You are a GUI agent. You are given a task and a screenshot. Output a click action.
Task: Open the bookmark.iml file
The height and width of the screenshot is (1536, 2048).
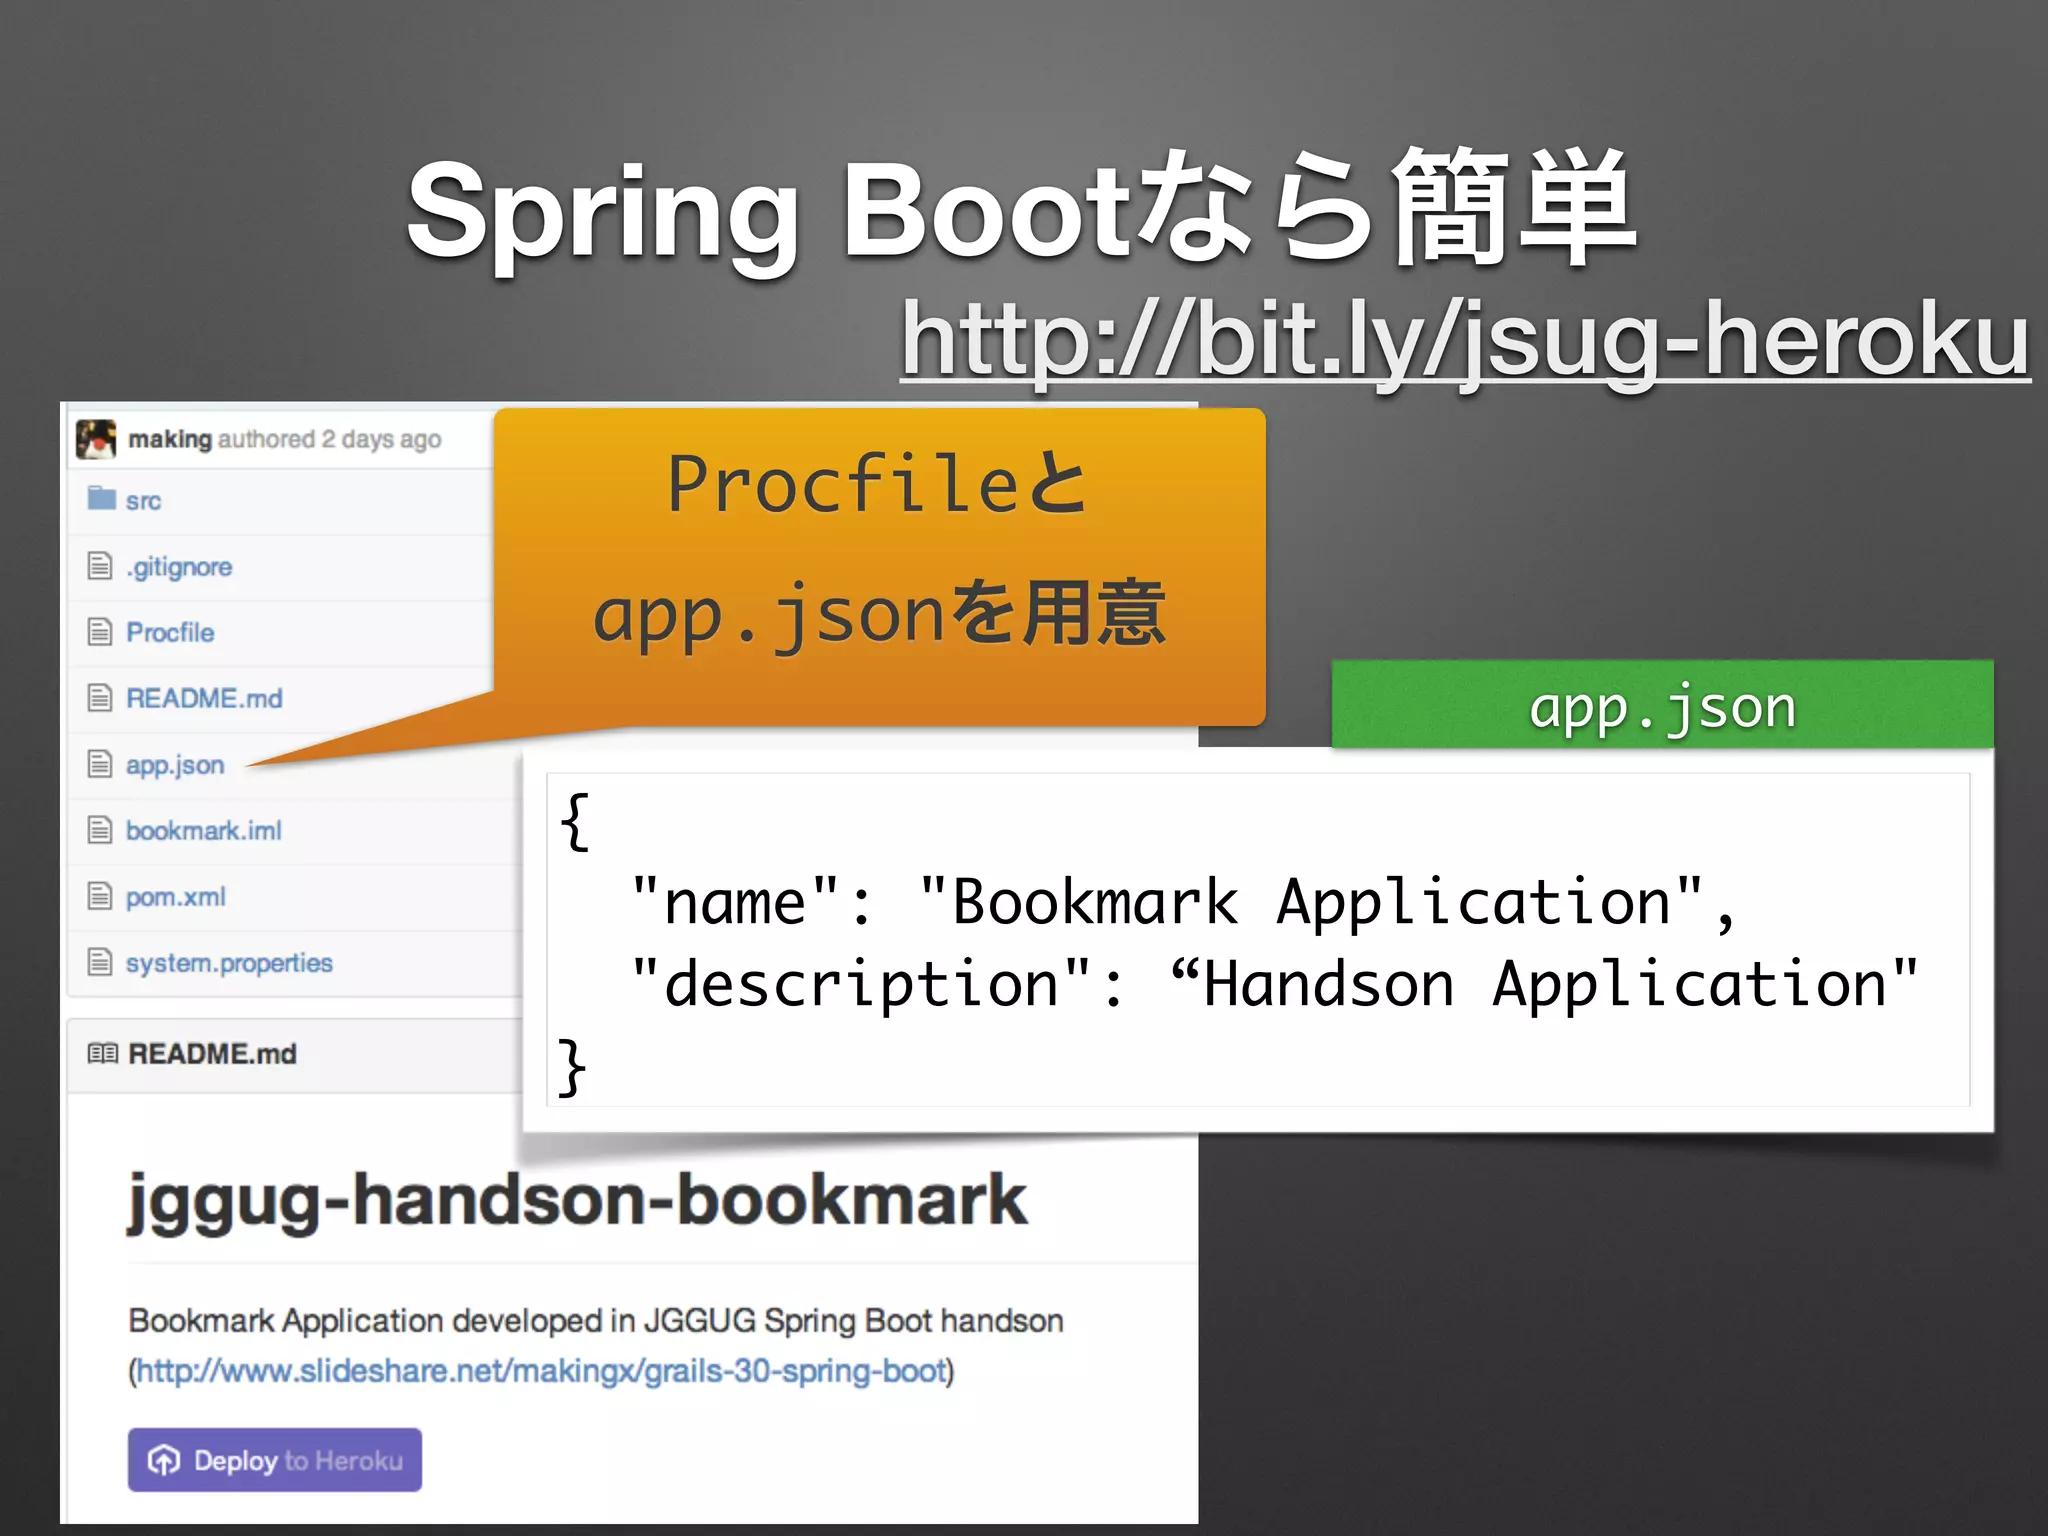coord(204,830)
